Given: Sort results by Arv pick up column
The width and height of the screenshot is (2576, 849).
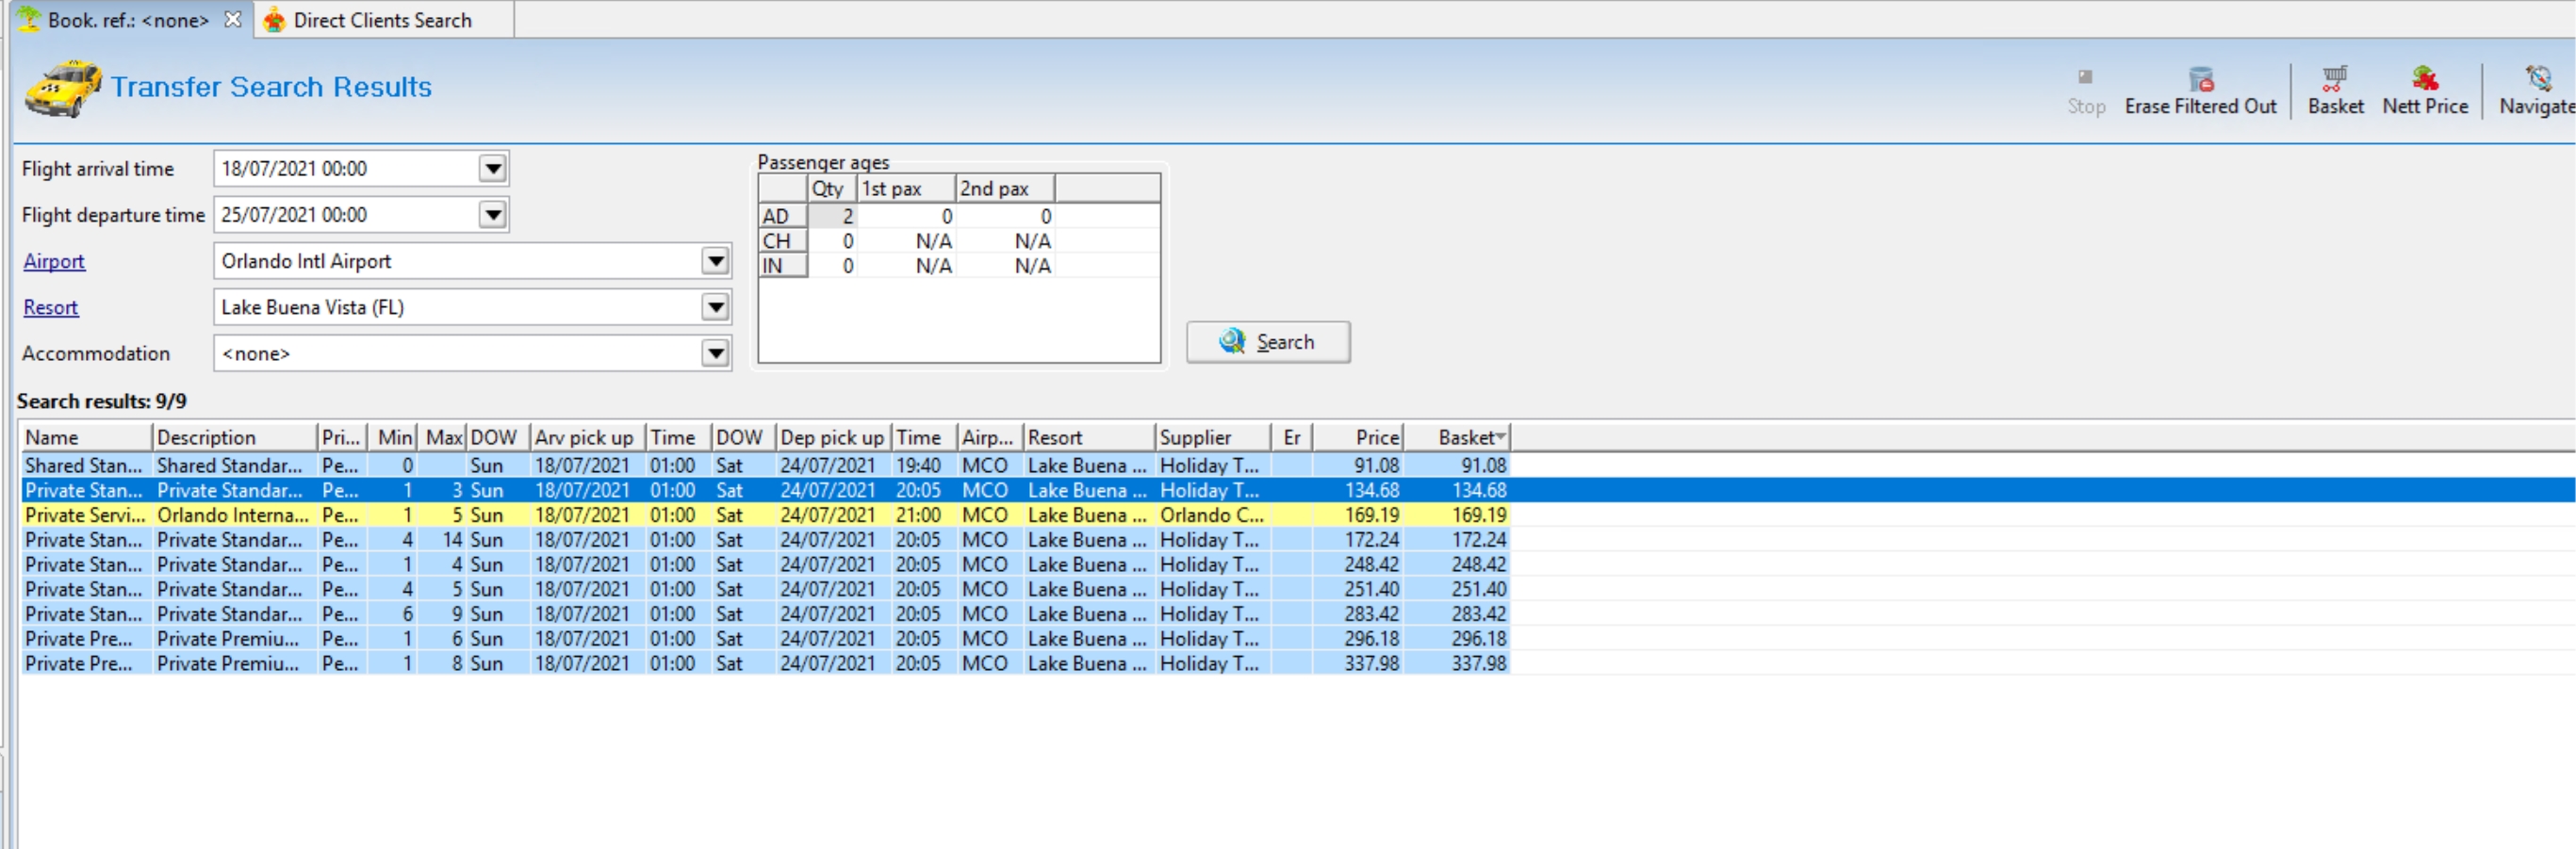Looking at the screenshot, I should click(587, 437).
